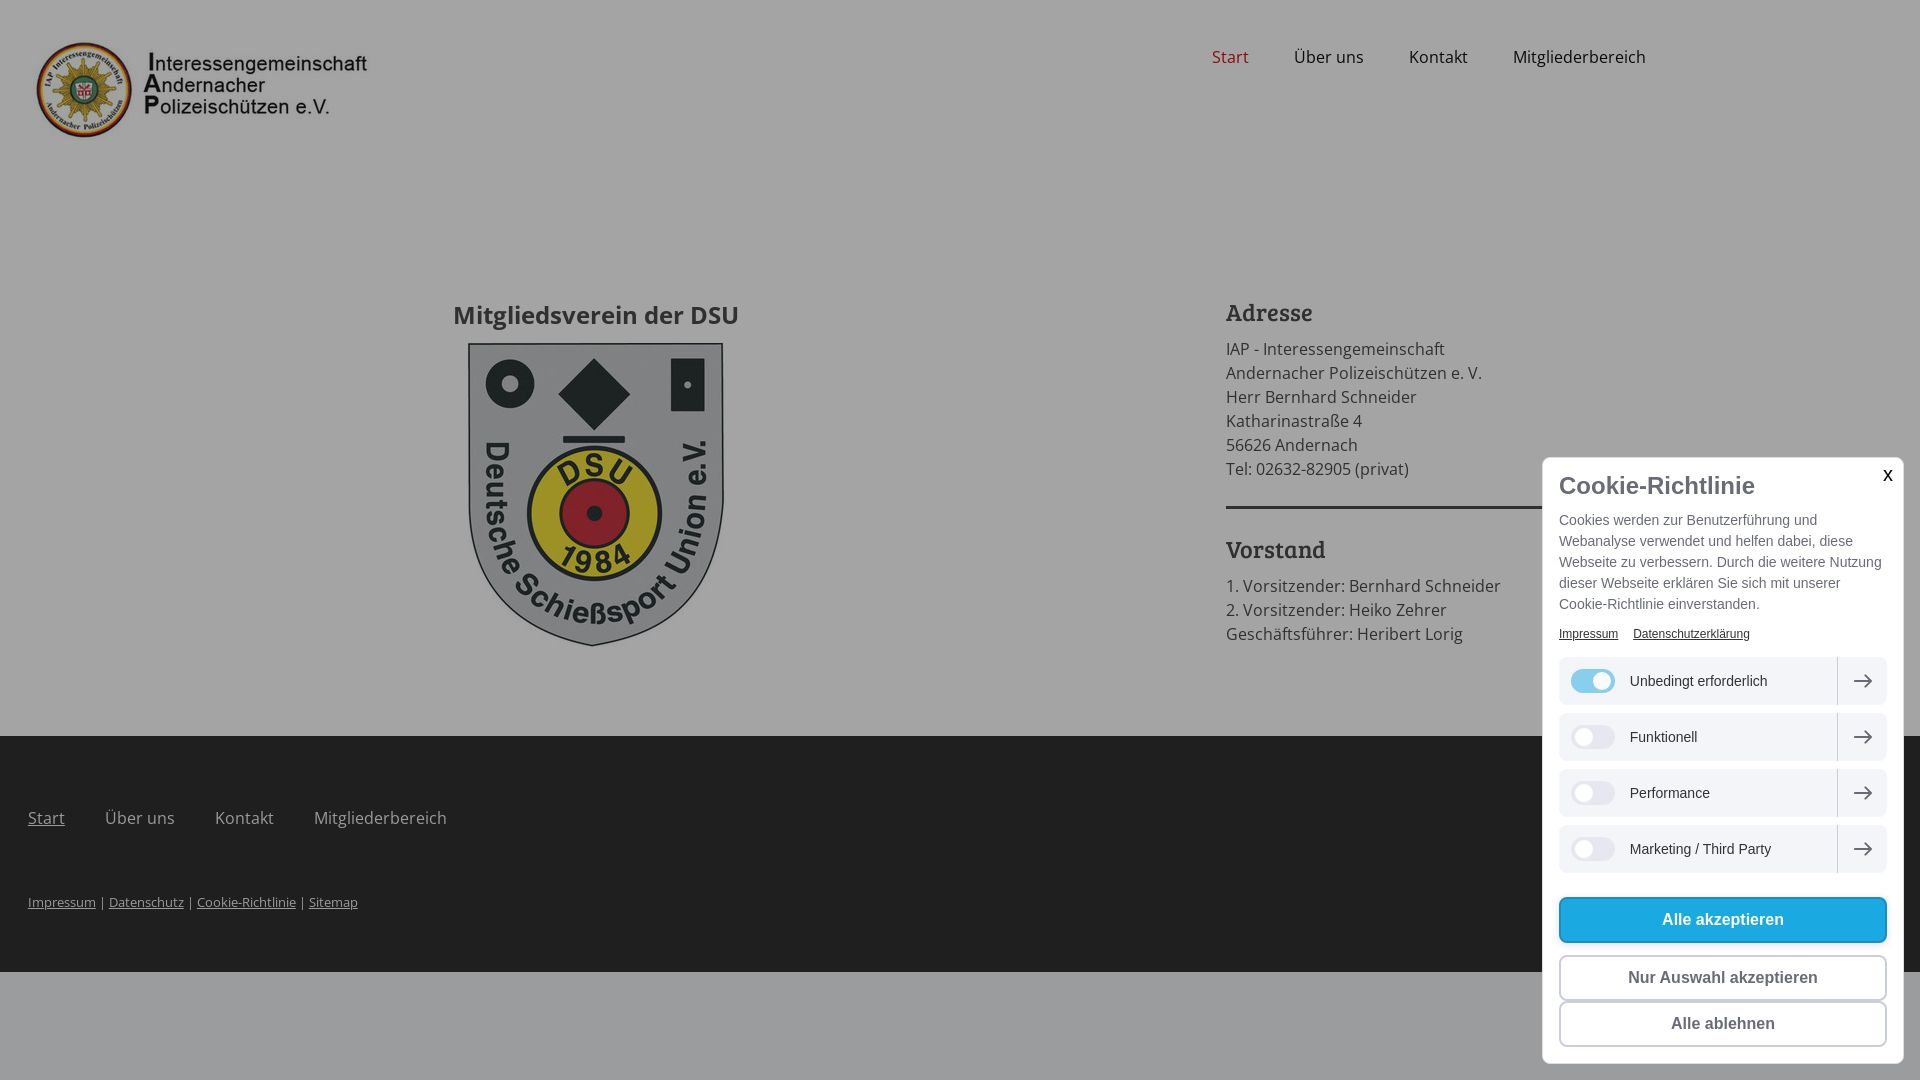Click the Herr Bernhard Schneider address line
The width and height of the screenshot is (1920, 1080).
click(1321, 397)
